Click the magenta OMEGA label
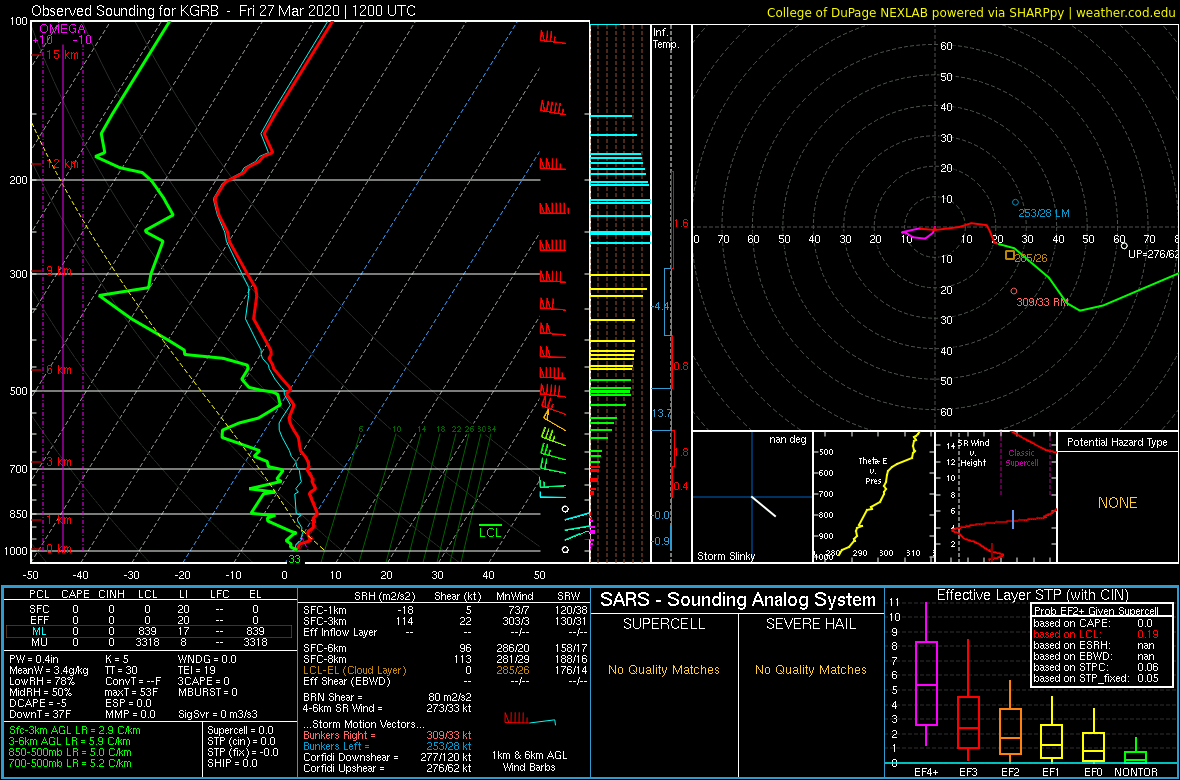 62,29
